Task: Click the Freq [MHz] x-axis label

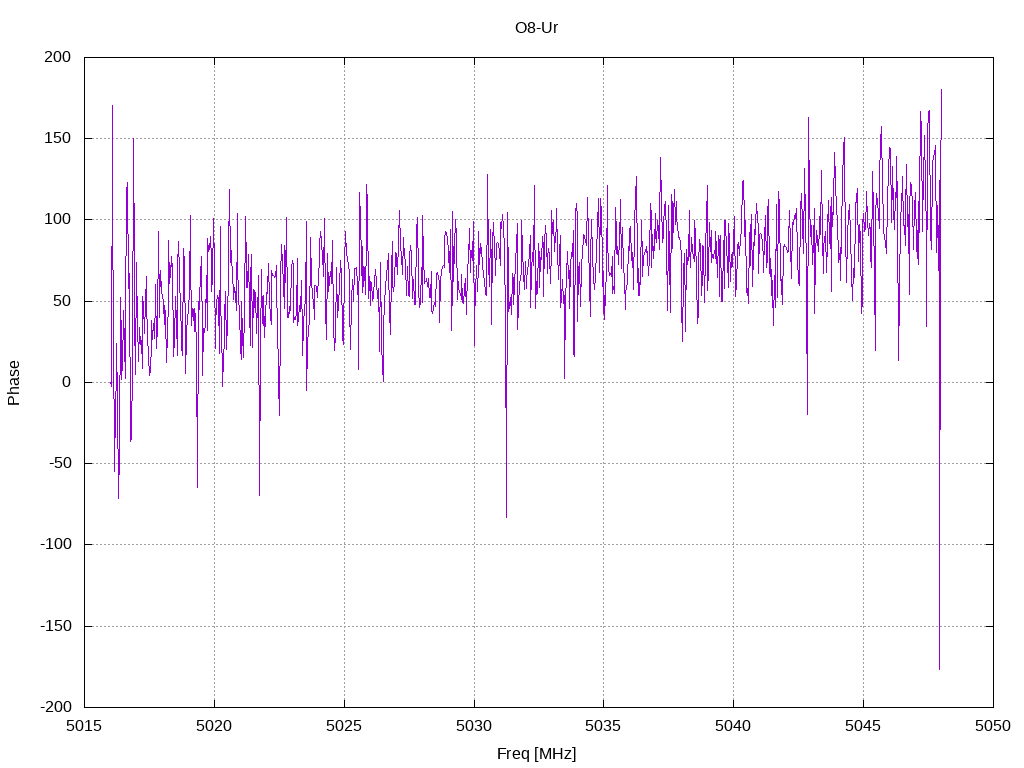Action: (536, 754)
